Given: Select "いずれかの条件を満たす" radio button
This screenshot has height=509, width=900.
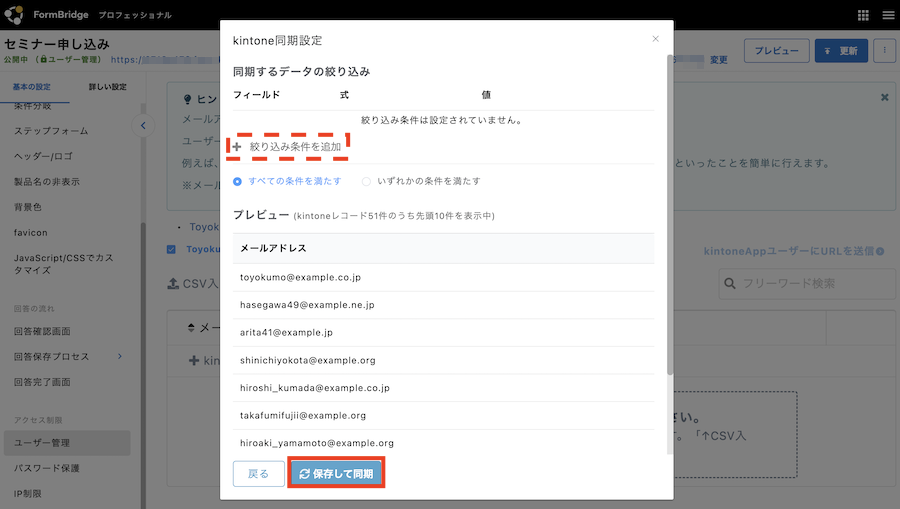Looking at the screenshot, I should pos(366,181).
